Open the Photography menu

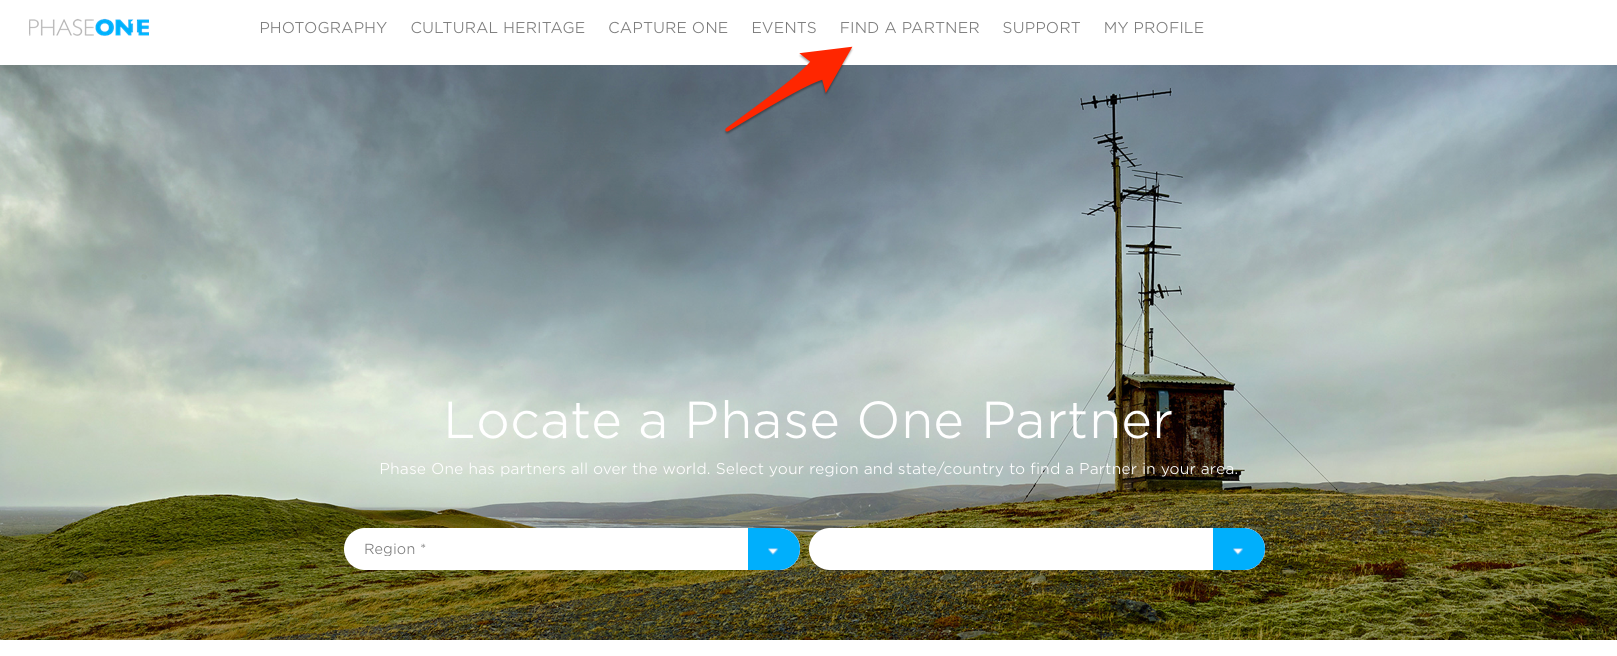[x=323, y=28]
